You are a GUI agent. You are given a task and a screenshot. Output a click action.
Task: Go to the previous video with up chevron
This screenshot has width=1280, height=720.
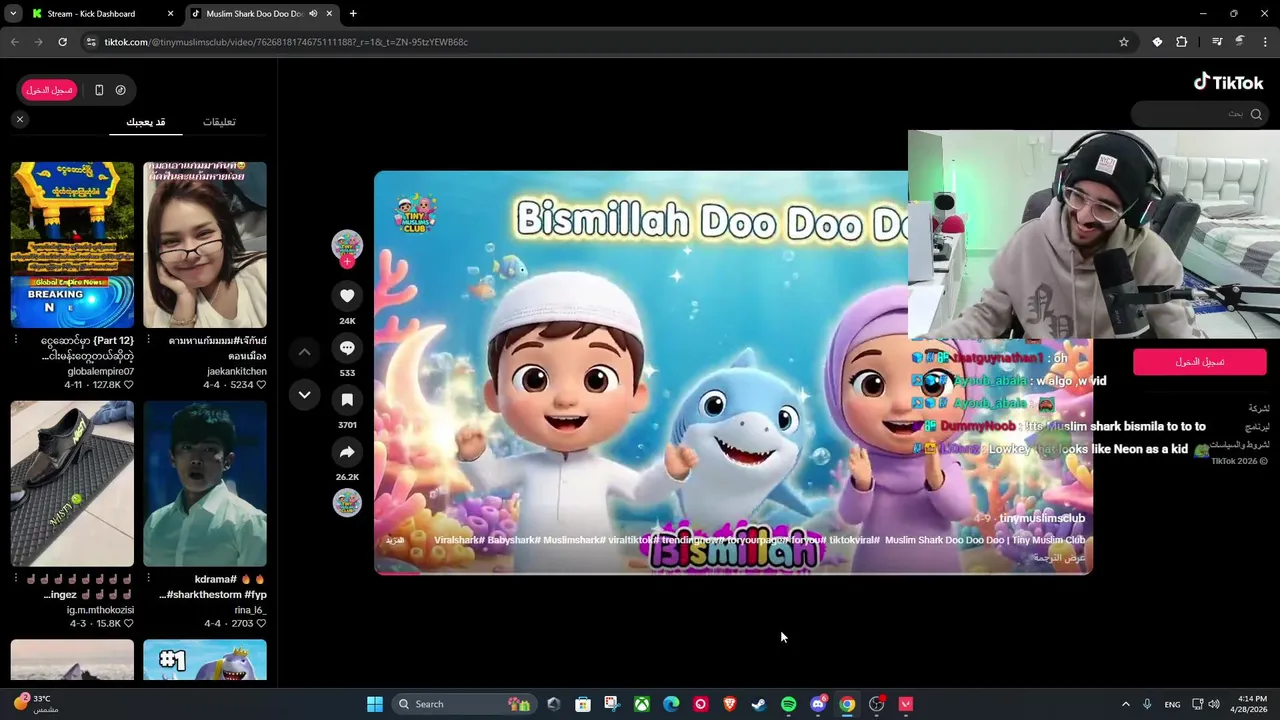point(304,352)
